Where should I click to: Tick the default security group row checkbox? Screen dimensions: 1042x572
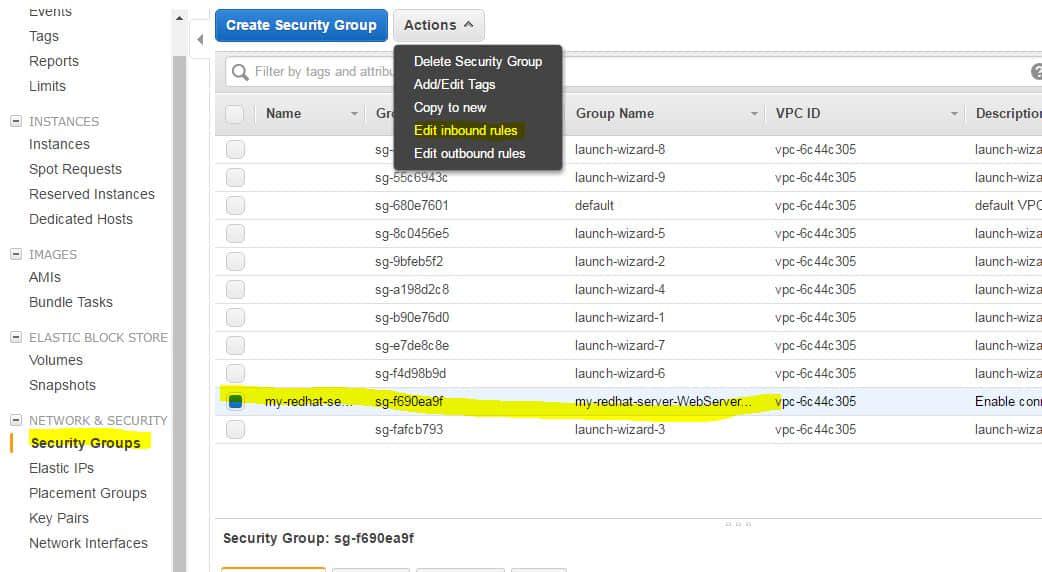click(x=235, y=206)
